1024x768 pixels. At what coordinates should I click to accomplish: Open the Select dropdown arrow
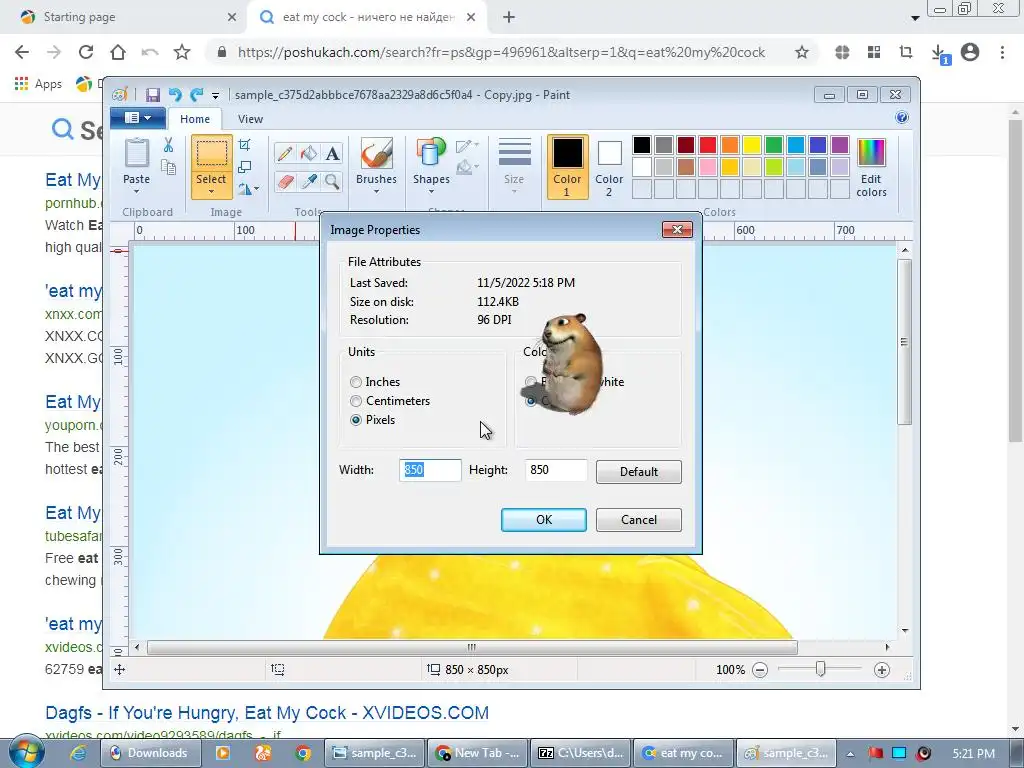click(x=211, y=191)
